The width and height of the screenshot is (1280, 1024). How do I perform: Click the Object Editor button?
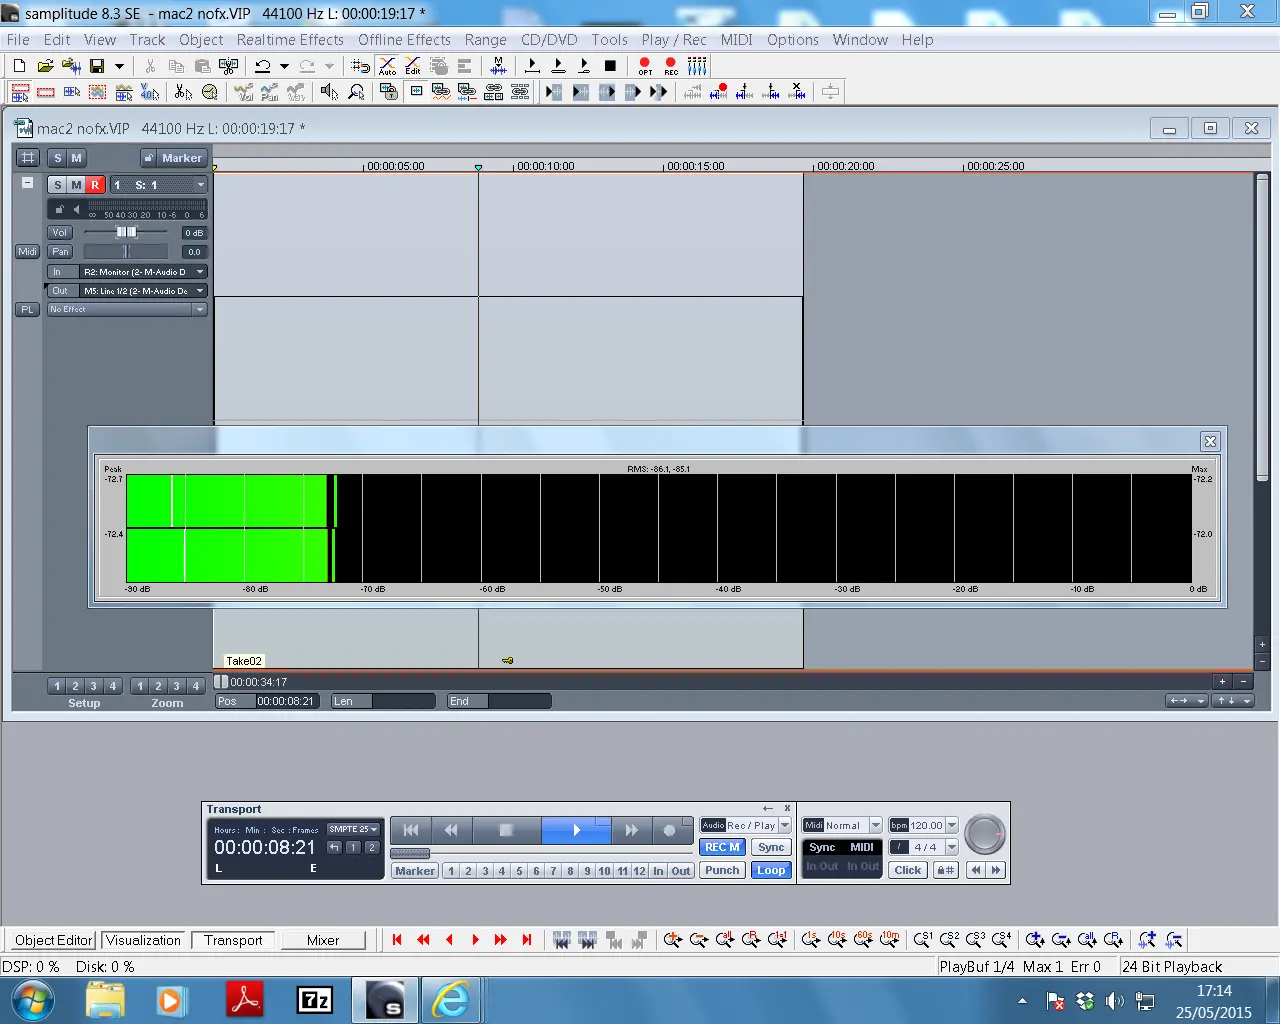pos(54,941)
